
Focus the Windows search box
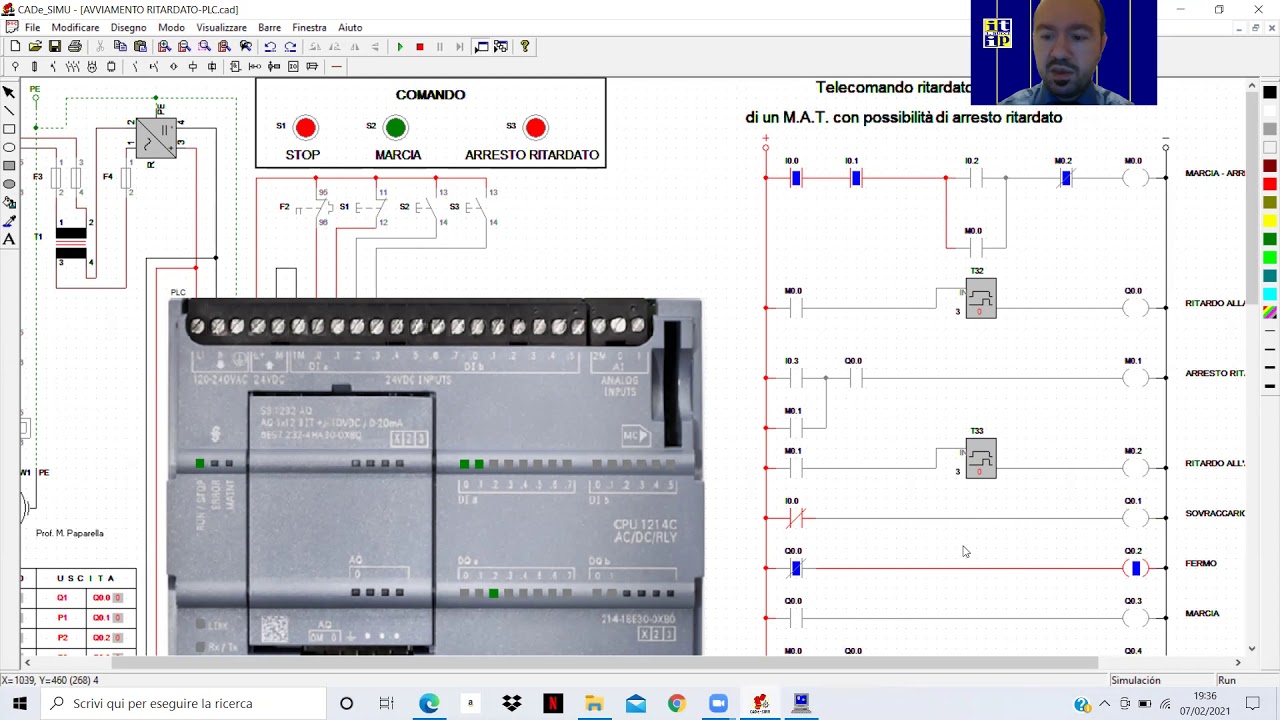[184, 704]
